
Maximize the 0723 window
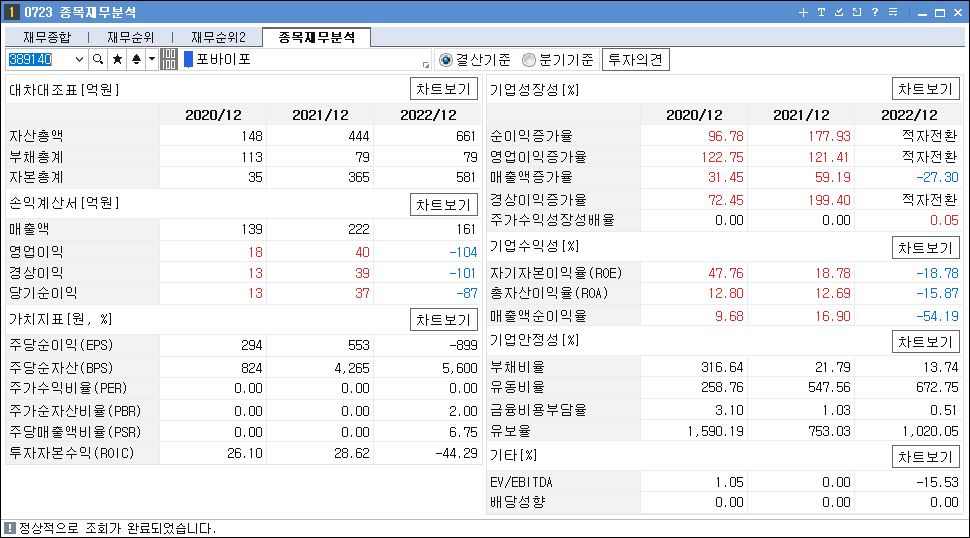[x=940, y=12]
